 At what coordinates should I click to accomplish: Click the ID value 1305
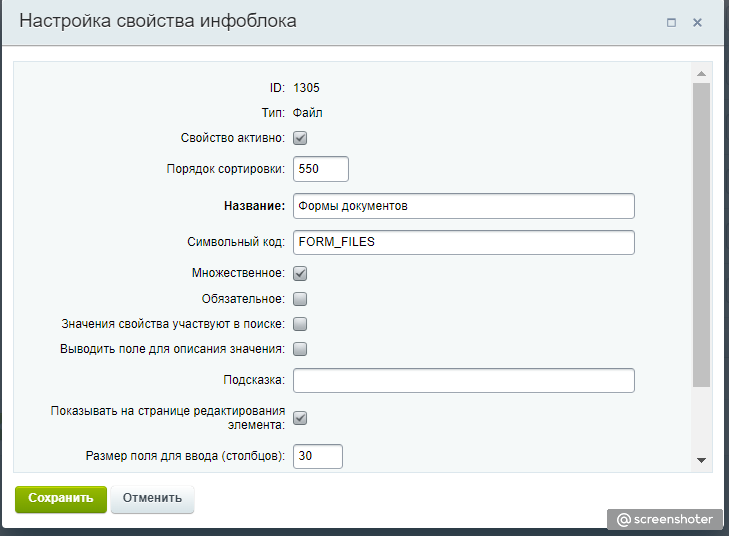click(306, 88)
